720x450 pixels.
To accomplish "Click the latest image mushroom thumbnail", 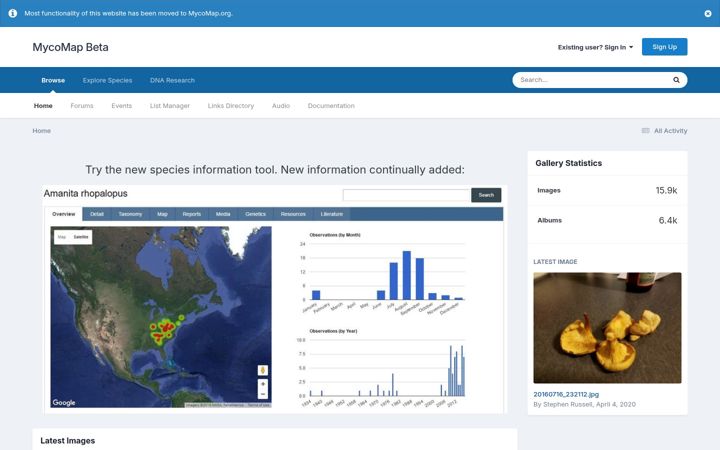I will click(608, 328).
